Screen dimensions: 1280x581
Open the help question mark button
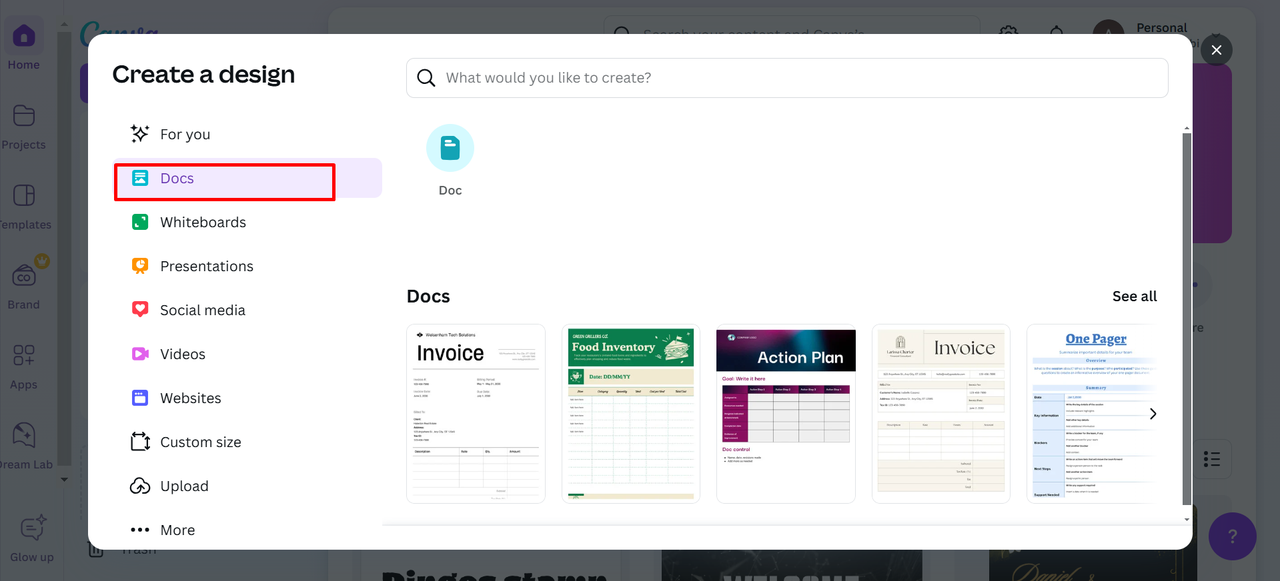point(1232,535)
